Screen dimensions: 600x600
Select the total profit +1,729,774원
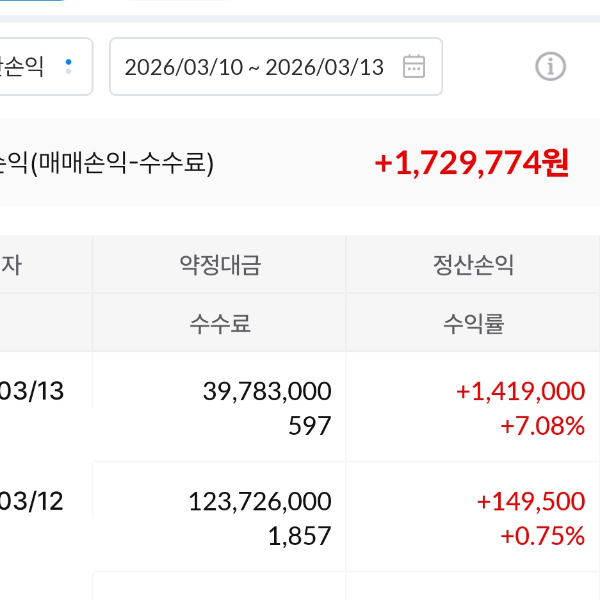click(x=472, y=163)
